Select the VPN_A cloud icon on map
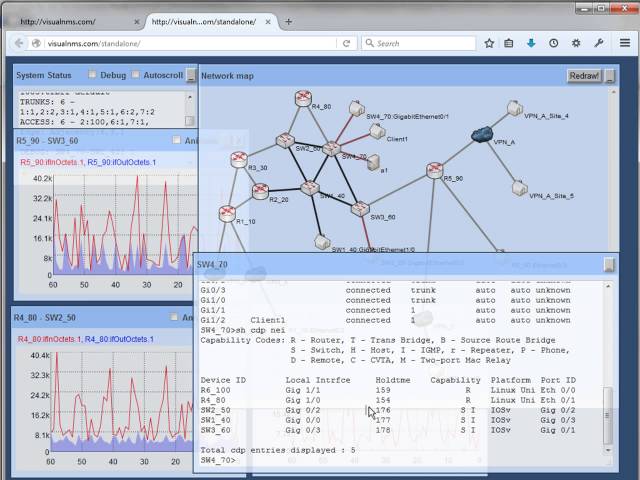This screenshot has height=480, width=640. tap(486, 133)
